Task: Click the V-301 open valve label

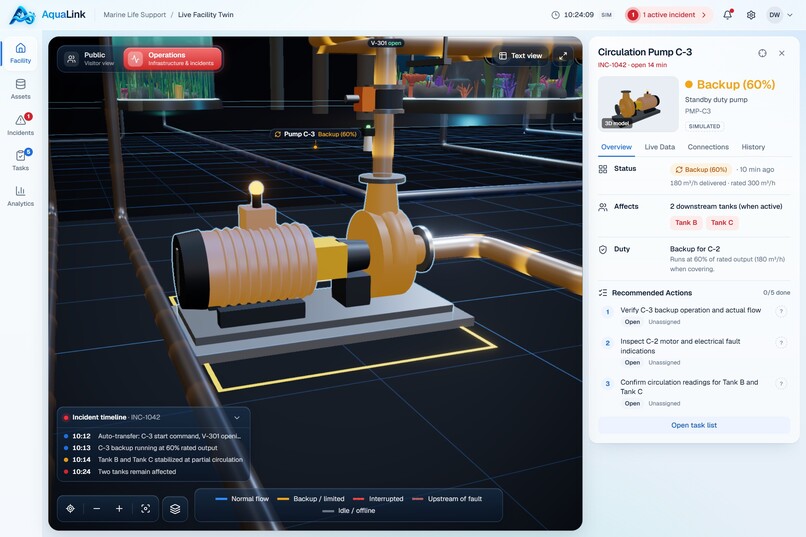Action: pos(386,43)
